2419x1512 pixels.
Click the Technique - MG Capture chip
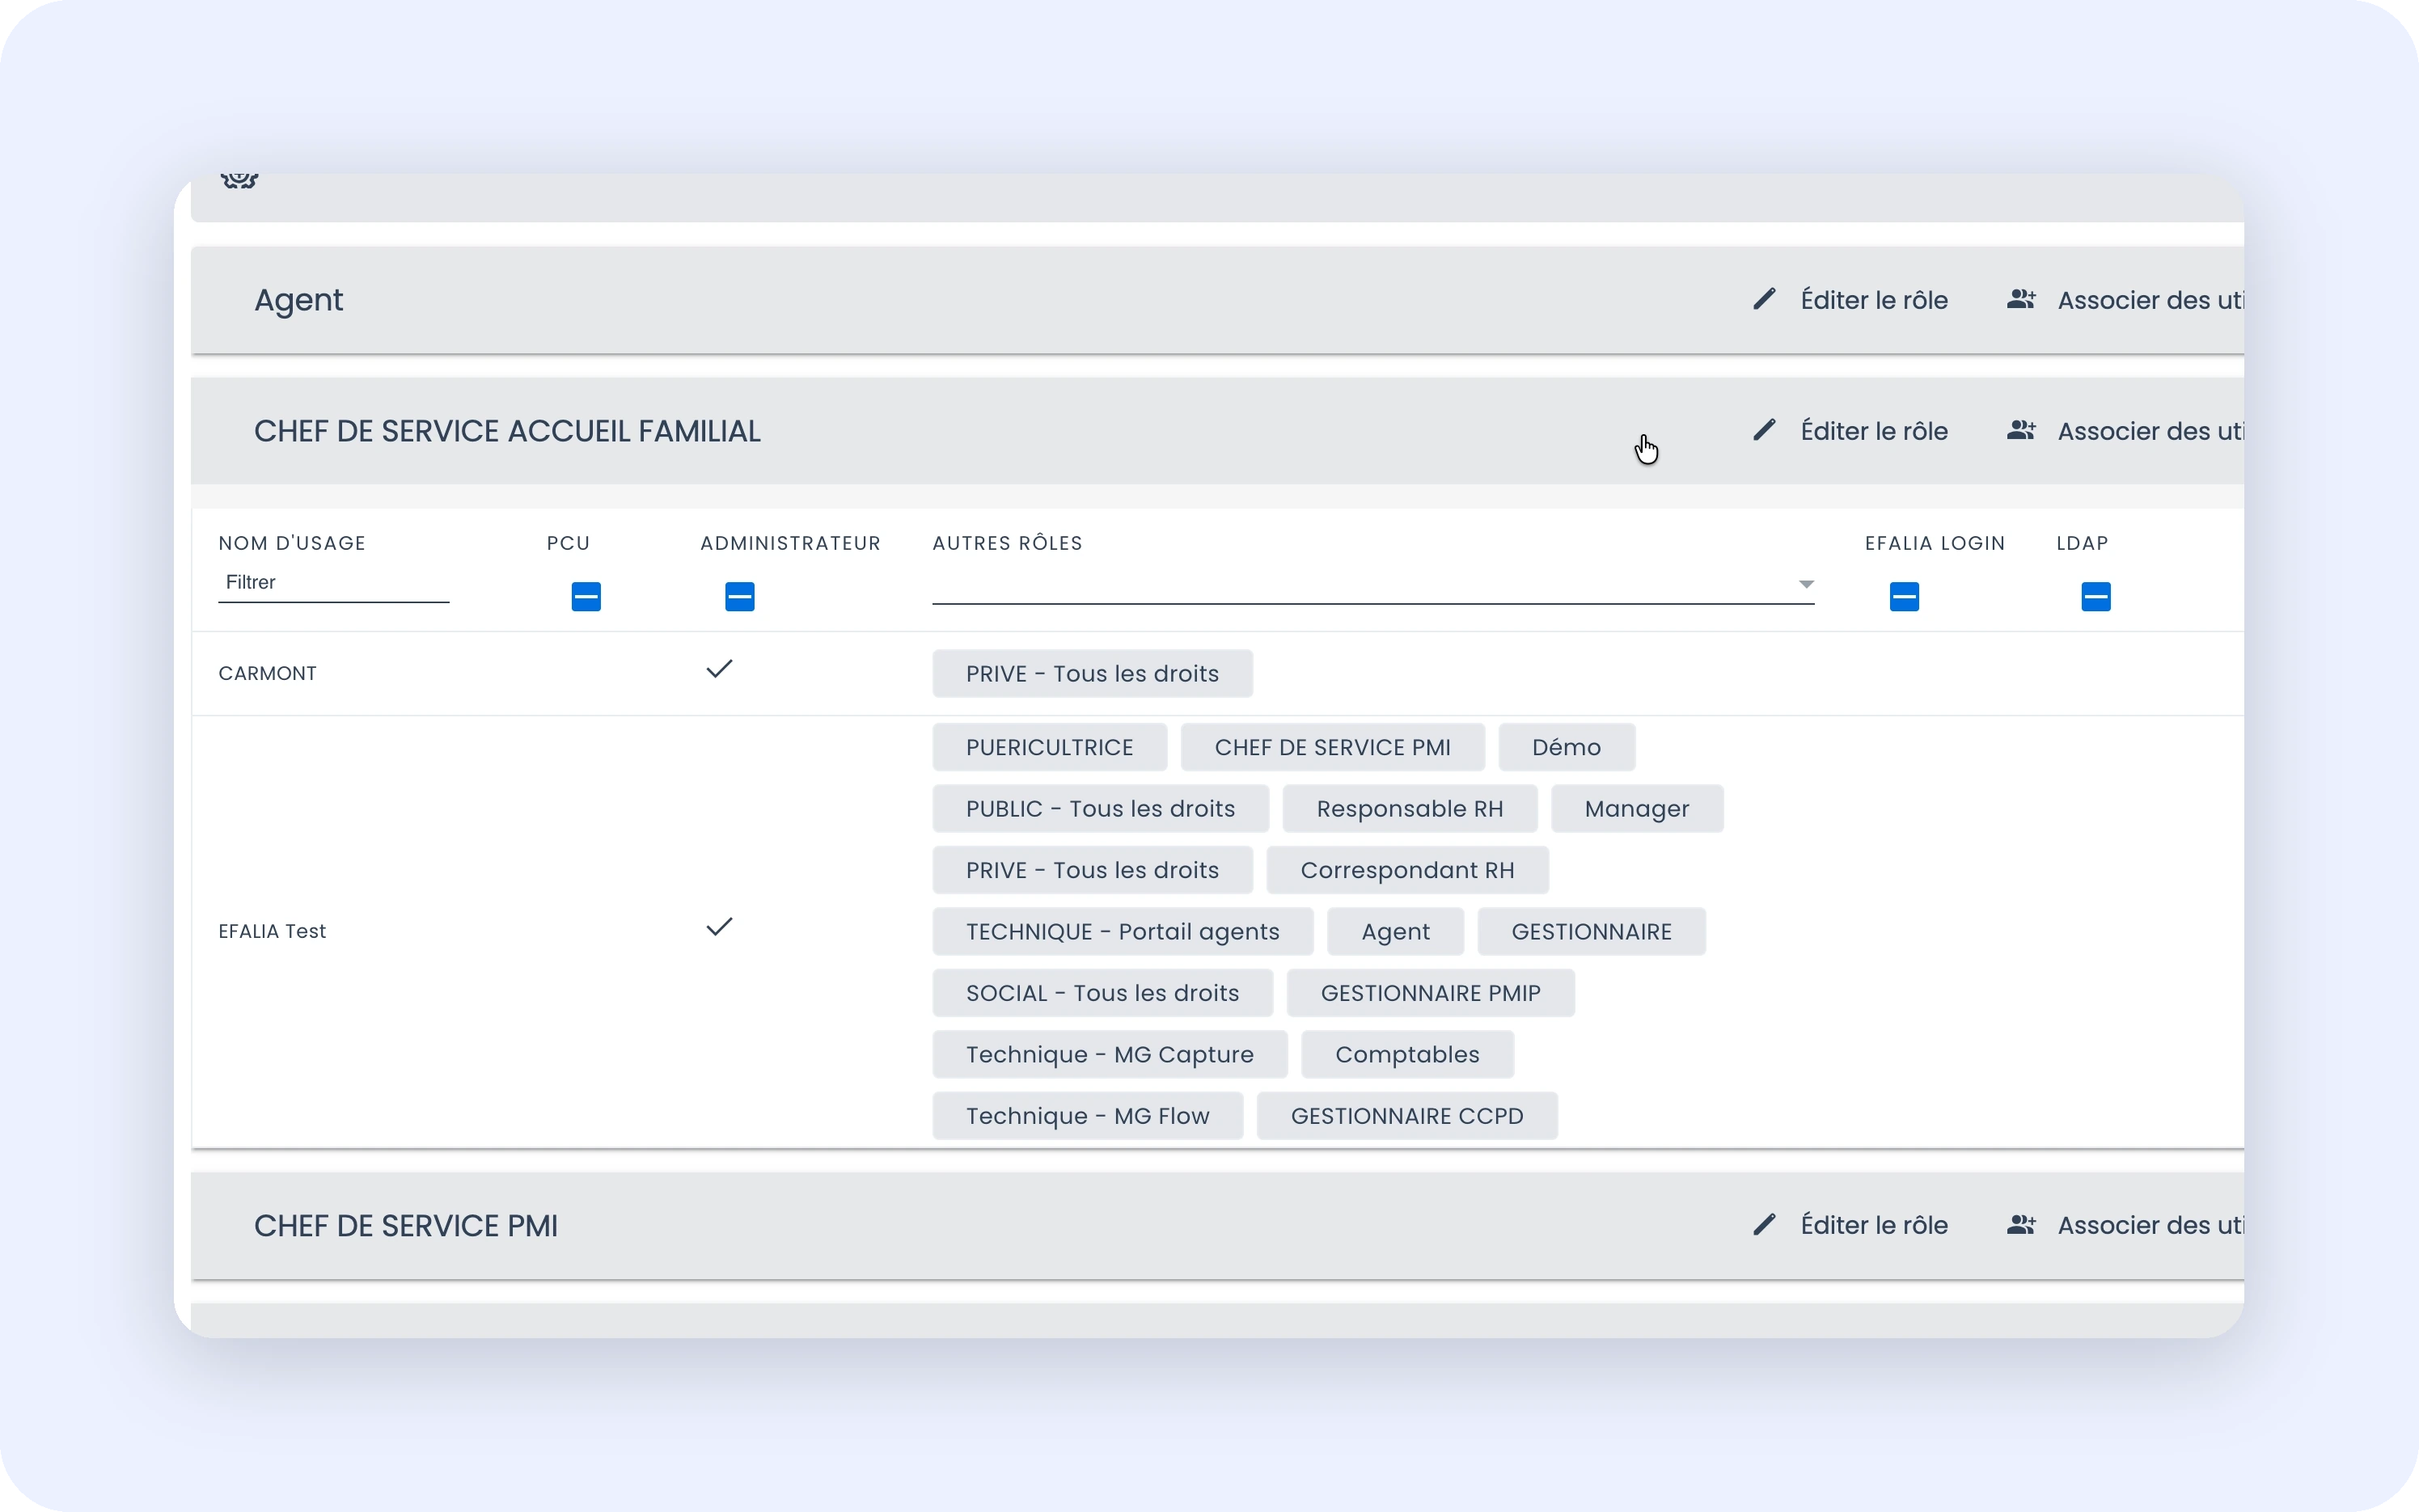click(1109, 1055)
